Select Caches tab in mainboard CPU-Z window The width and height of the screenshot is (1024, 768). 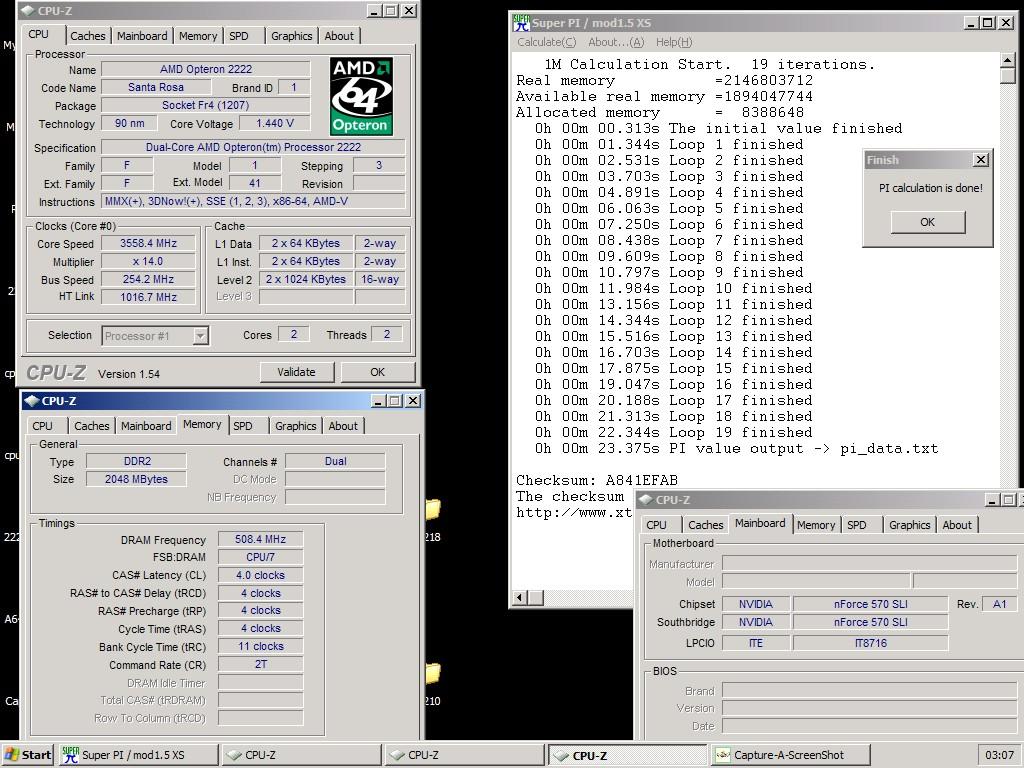pos(705,525)
